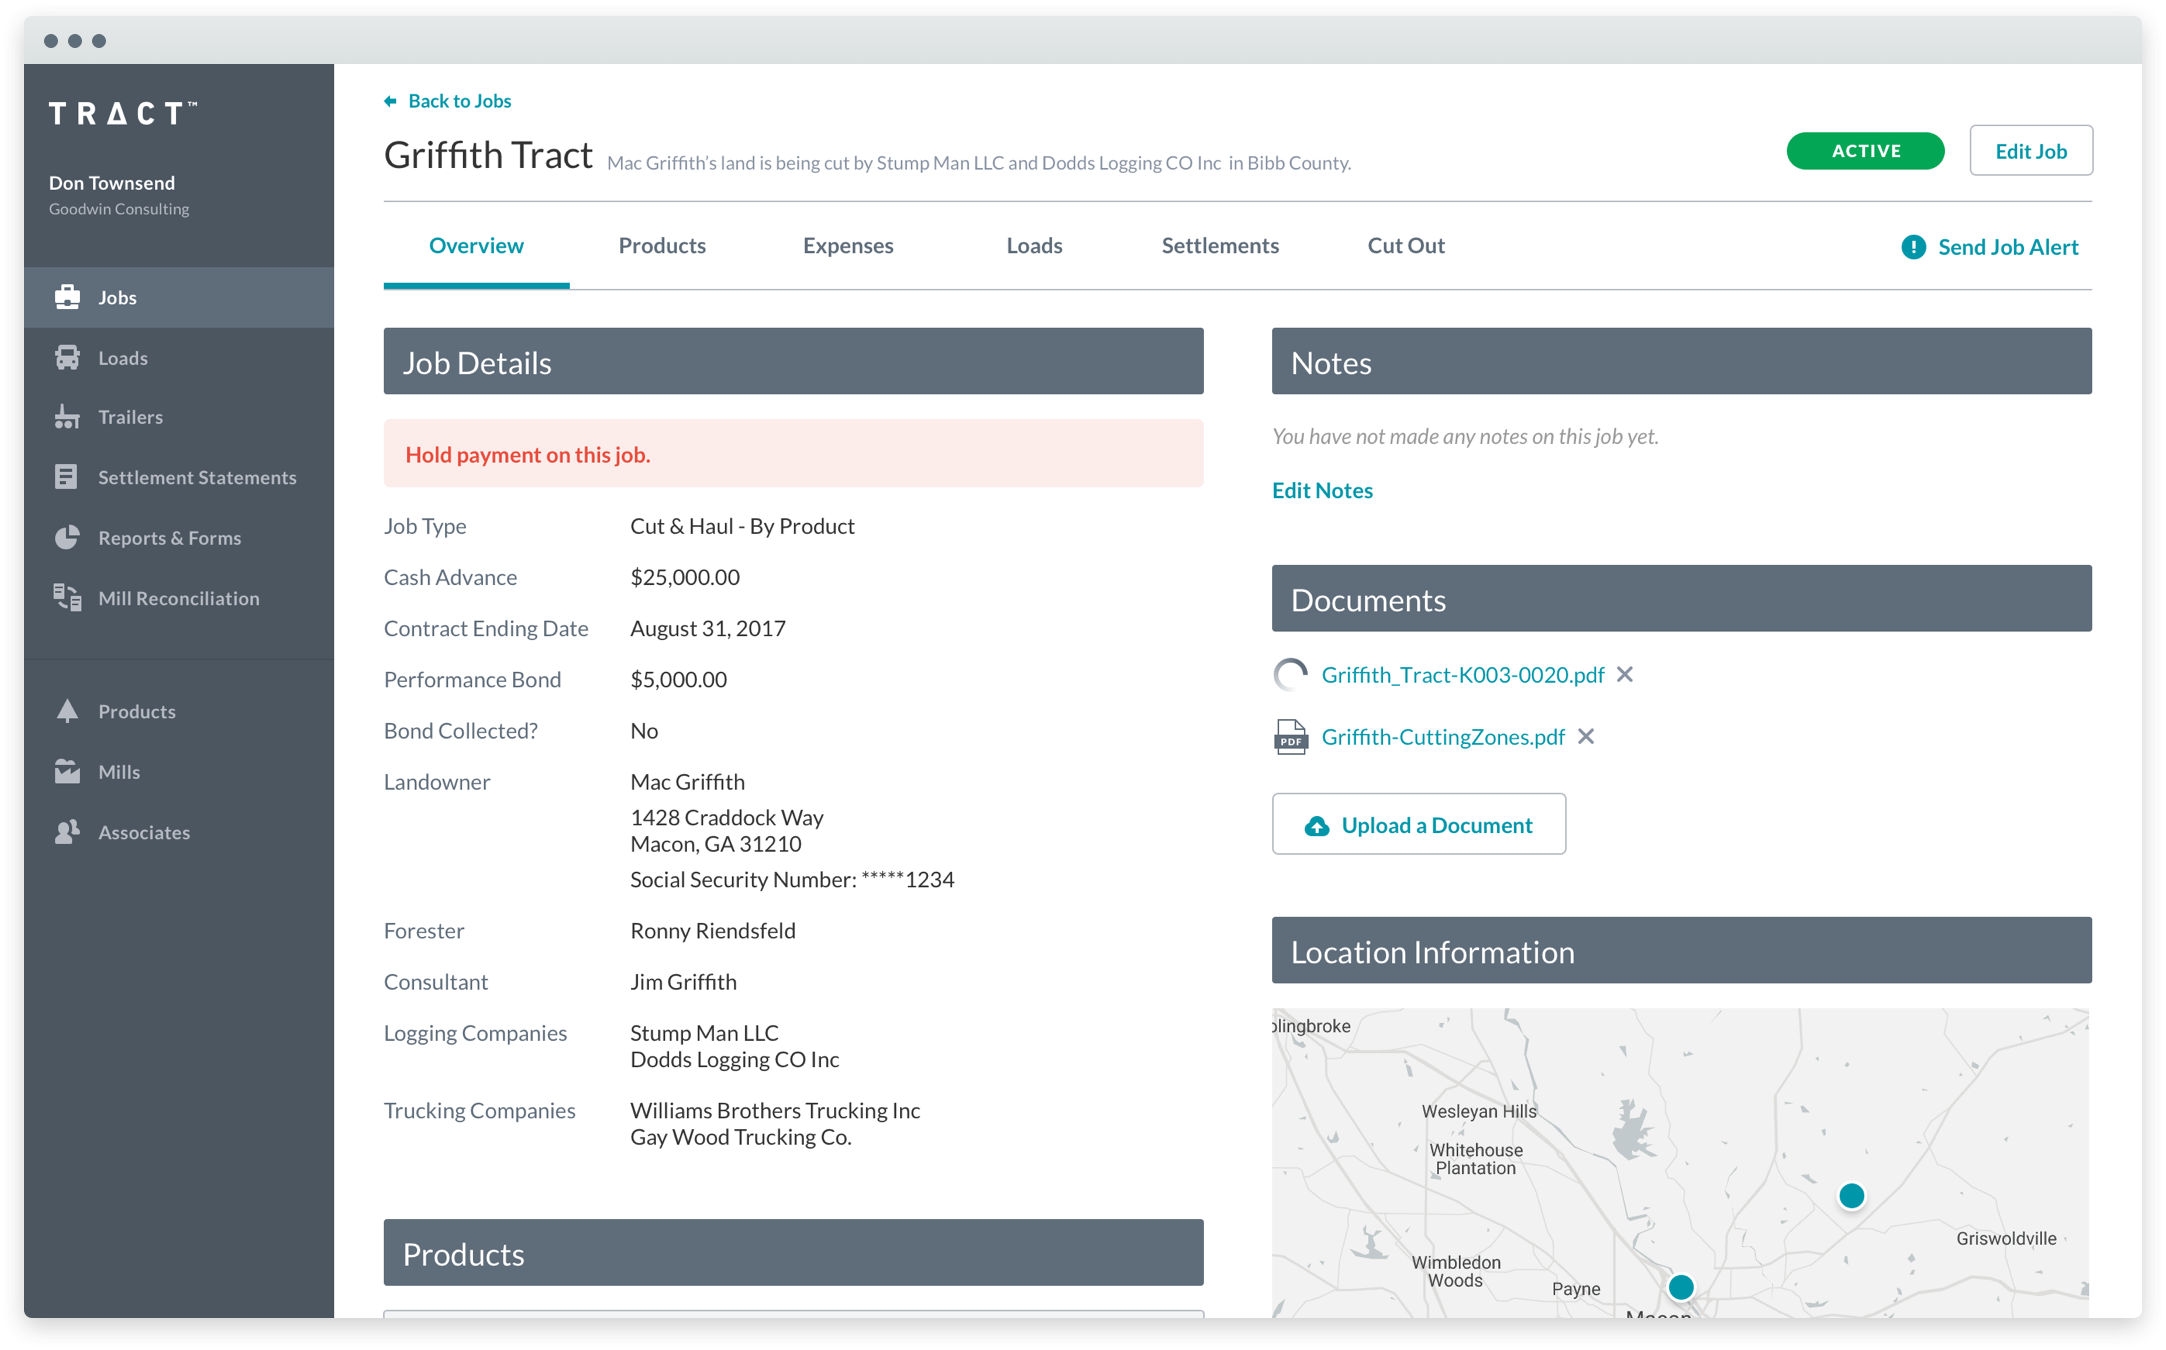2166x1350 pixels.
Task: Open the Overview tab
Action: coord(476,246)
